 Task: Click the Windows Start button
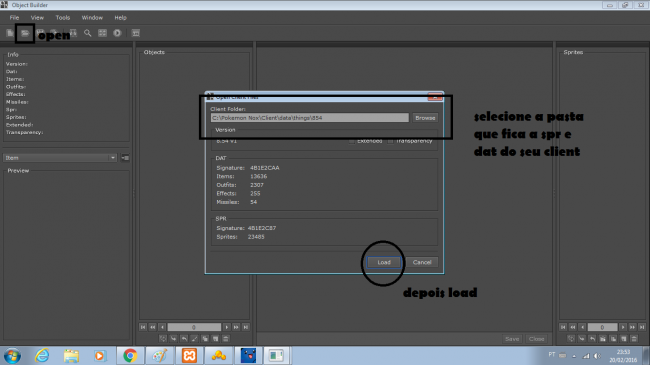click(x=12, y=356)
